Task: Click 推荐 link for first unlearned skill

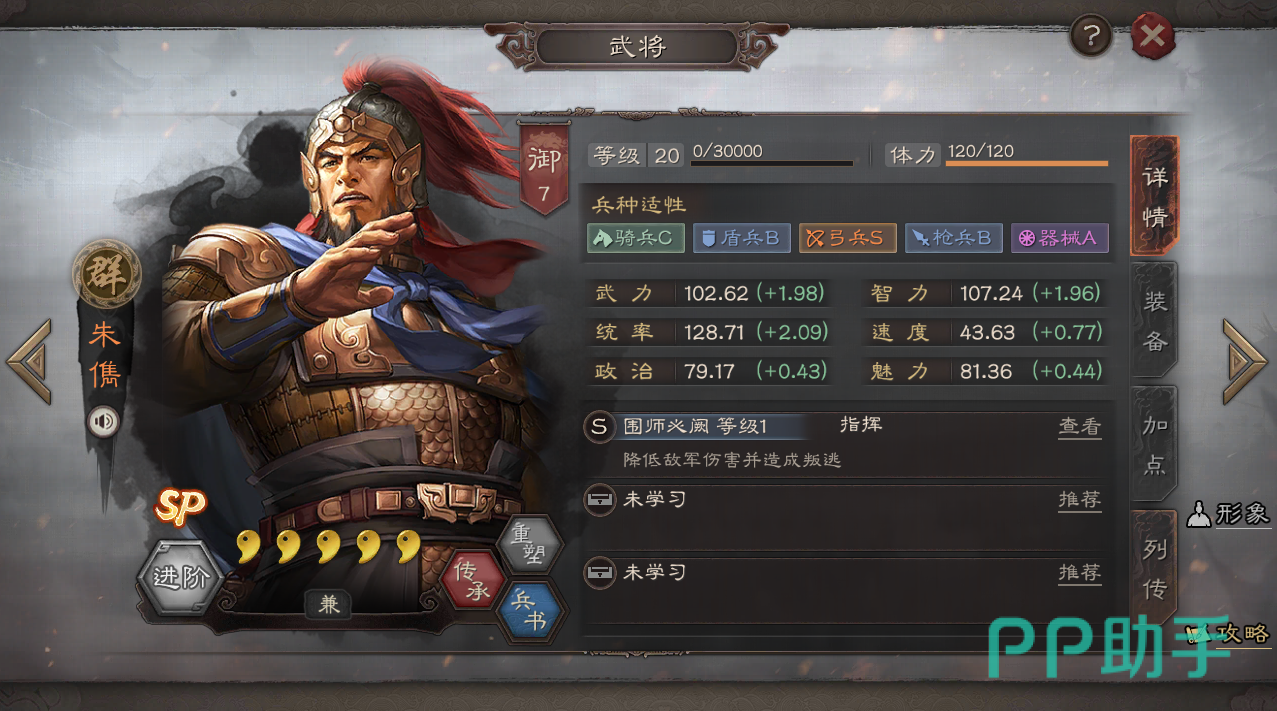Action: (1080, 500)
